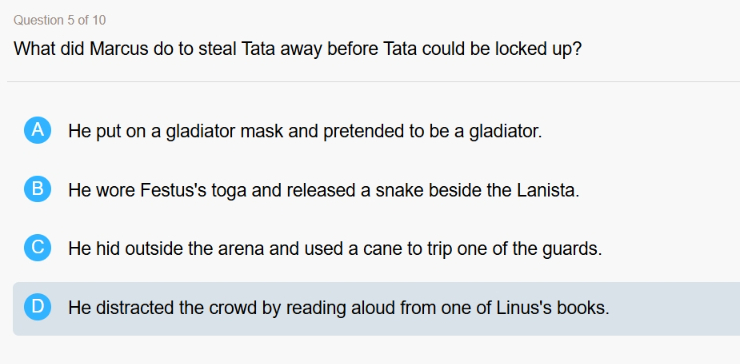Click the question text about Marcus and Tata
The image size is (740, 364).
pyautogui.click(x=297, y=49)
